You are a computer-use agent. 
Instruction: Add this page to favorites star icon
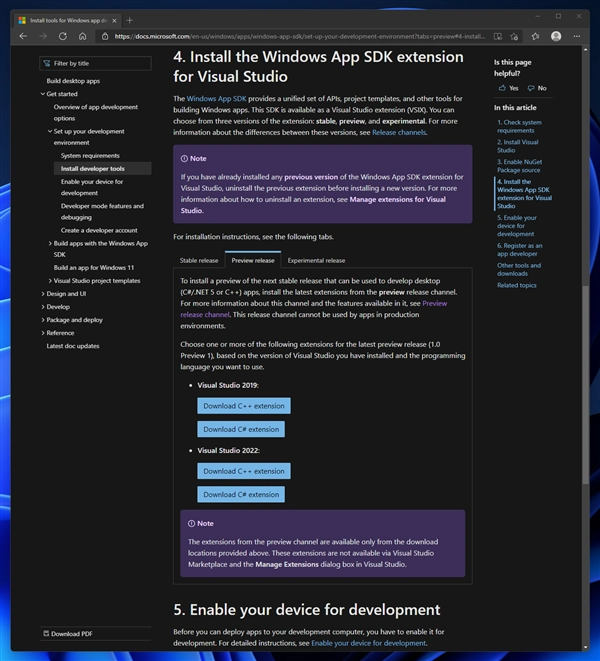[514, 37]
